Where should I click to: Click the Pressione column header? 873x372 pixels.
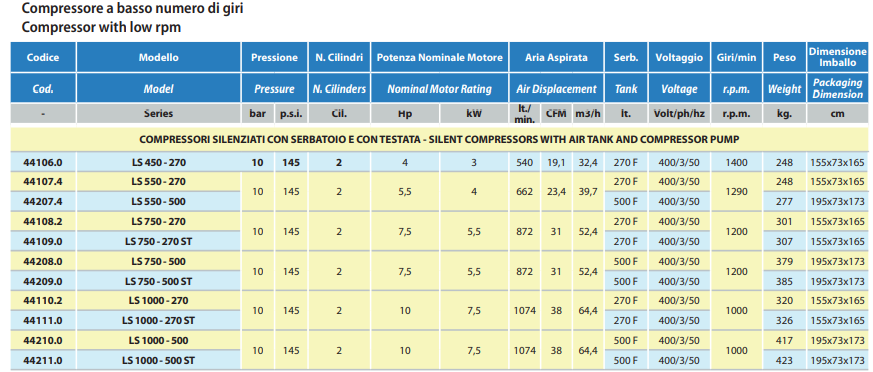[274, 57]
